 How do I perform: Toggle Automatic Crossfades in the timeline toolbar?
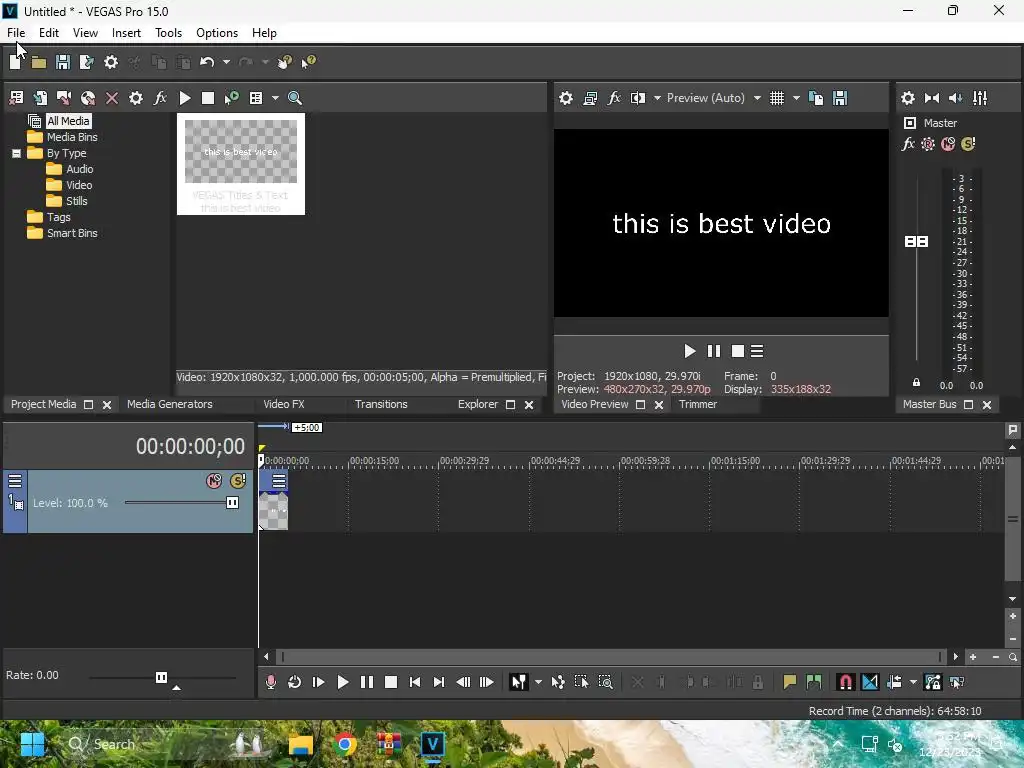[x=870, y=682]
